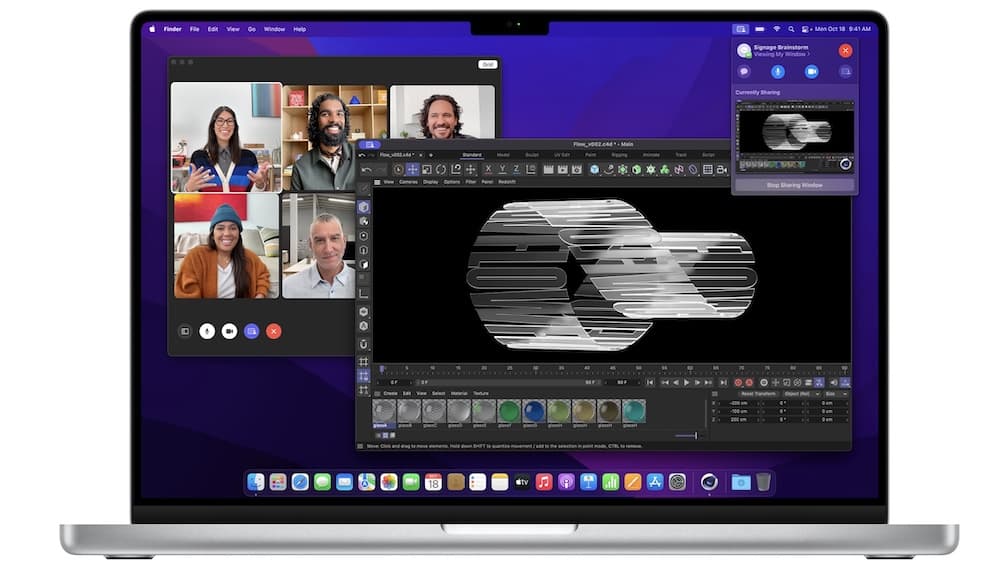Screen dimensions: 1000x578
Task: Go to end of timeline
Action: pos(723,382)
